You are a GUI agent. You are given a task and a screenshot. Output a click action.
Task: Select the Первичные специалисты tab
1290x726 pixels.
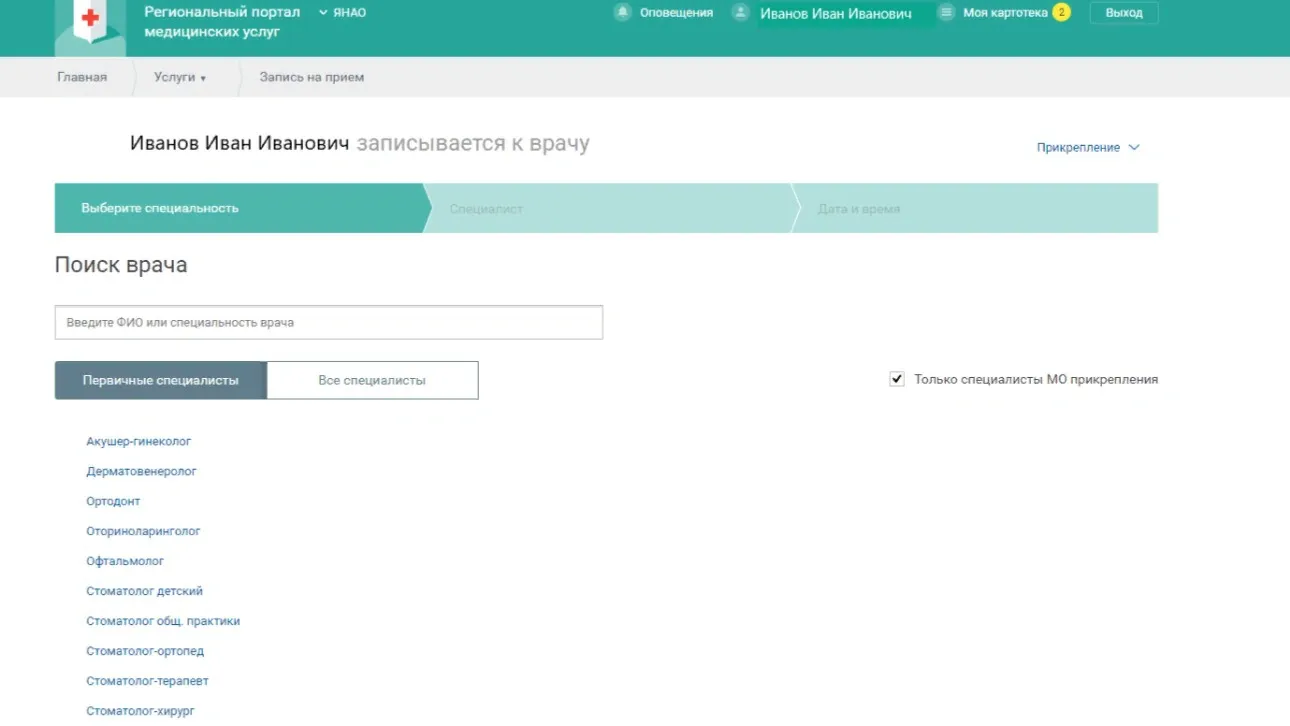click(x=160, y=380)
